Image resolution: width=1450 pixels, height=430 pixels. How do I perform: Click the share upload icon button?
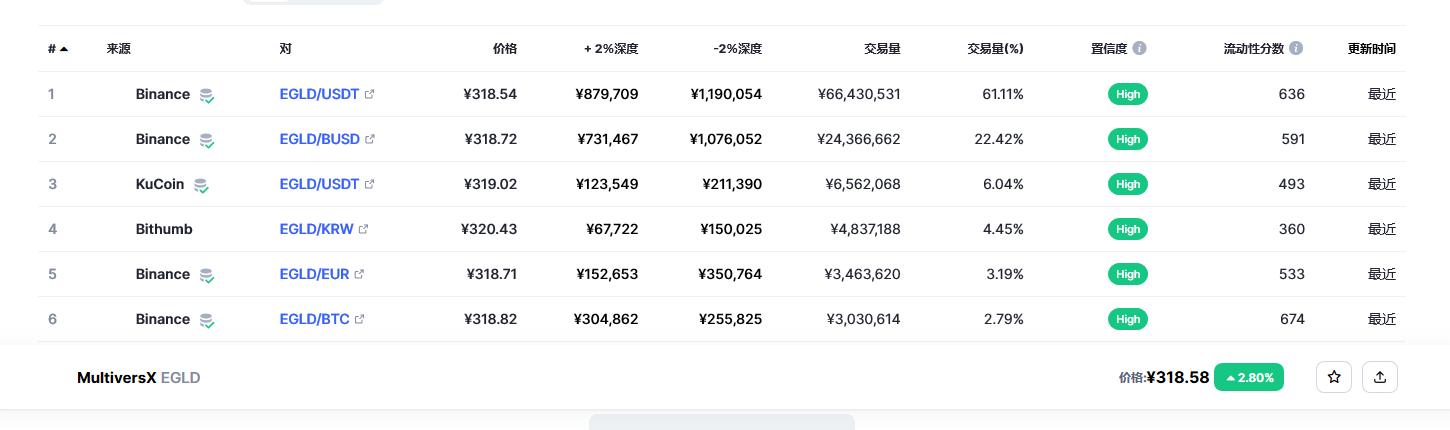pos(1380,377)
